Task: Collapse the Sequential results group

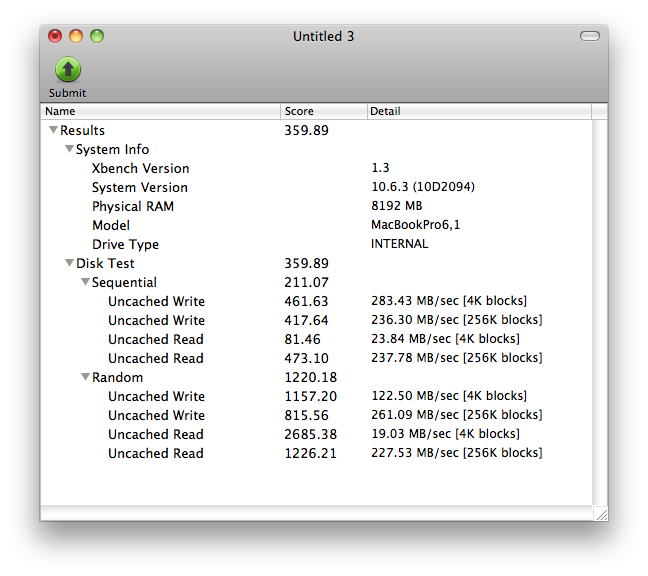Action: [x=86, y=282]
